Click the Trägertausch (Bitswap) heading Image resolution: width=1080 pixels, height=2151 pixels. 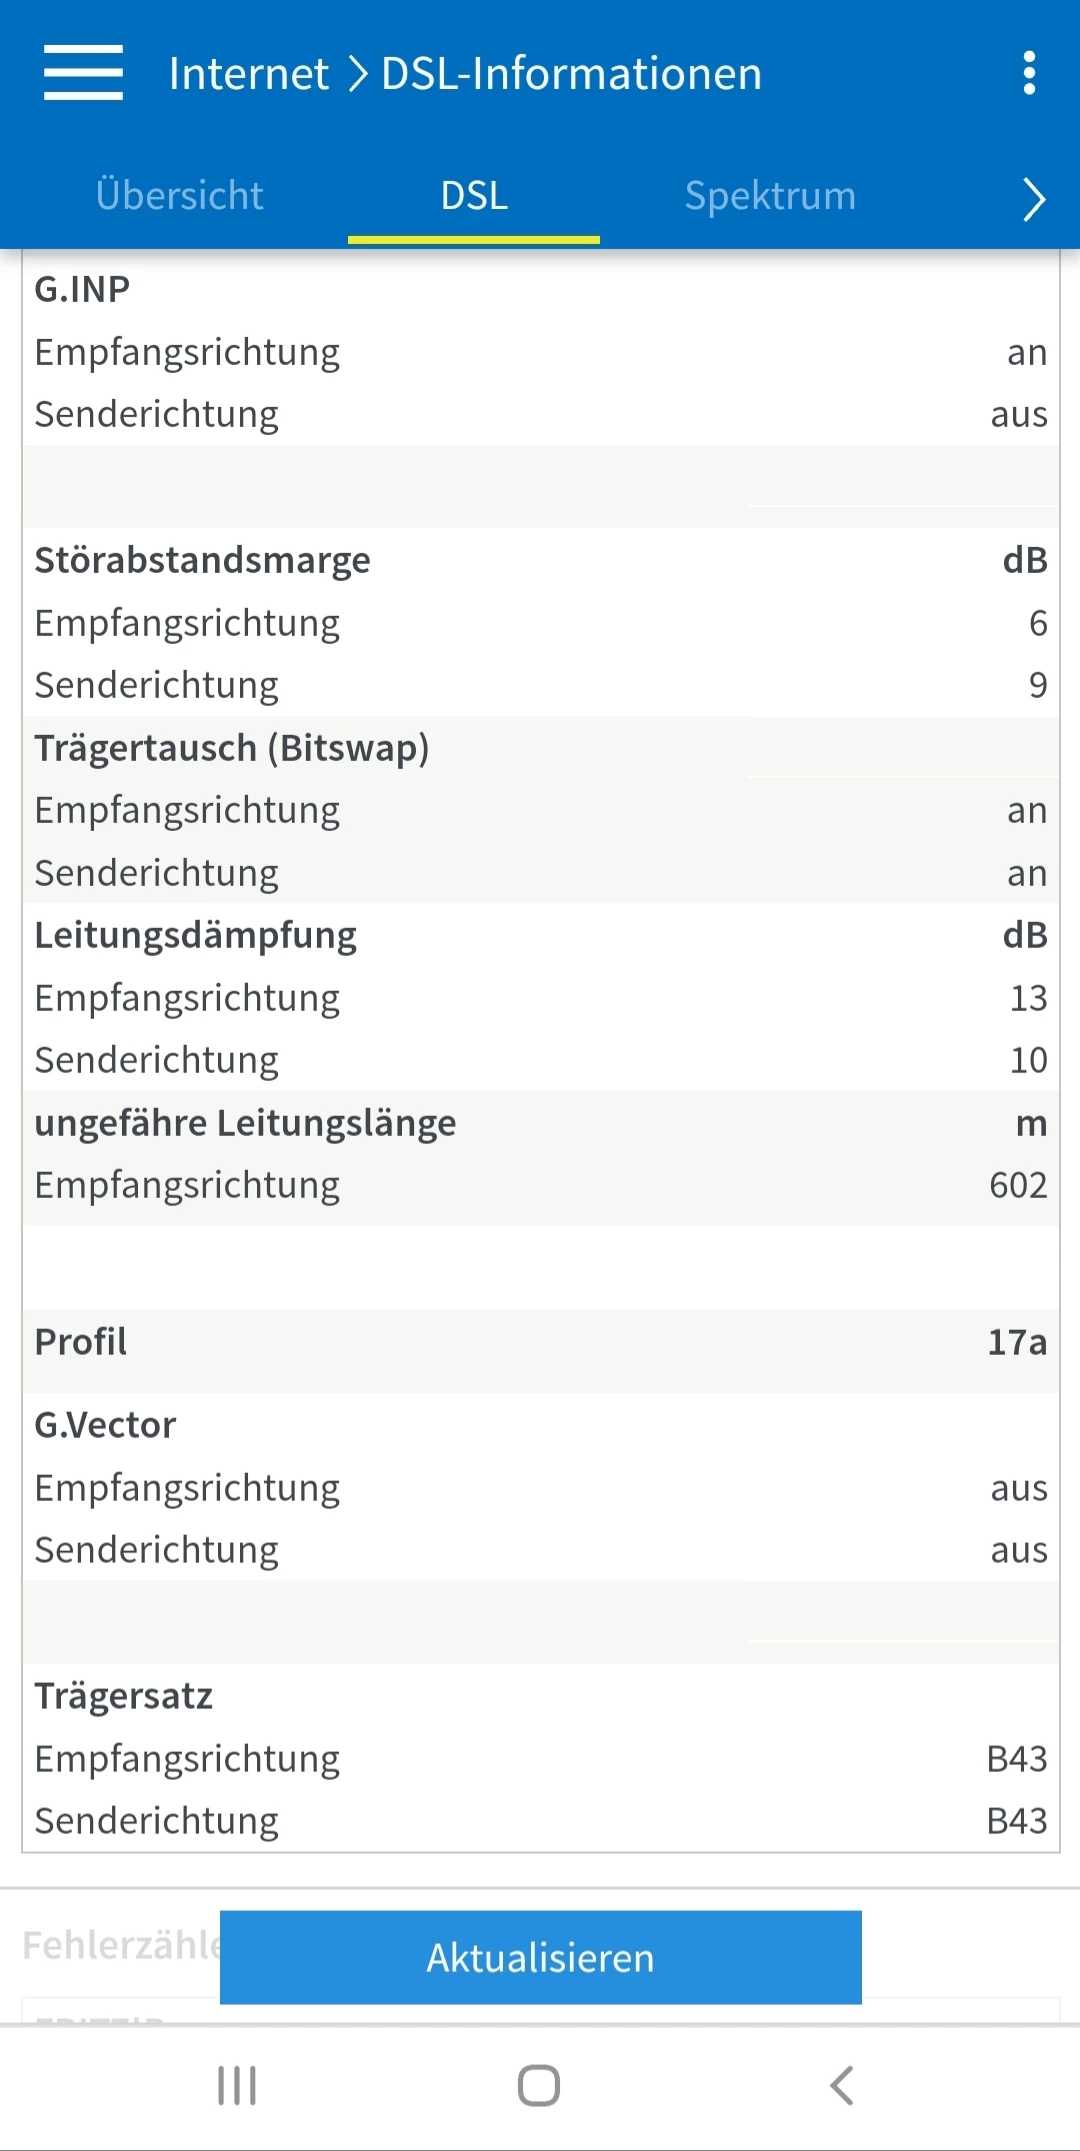(231, 748)
